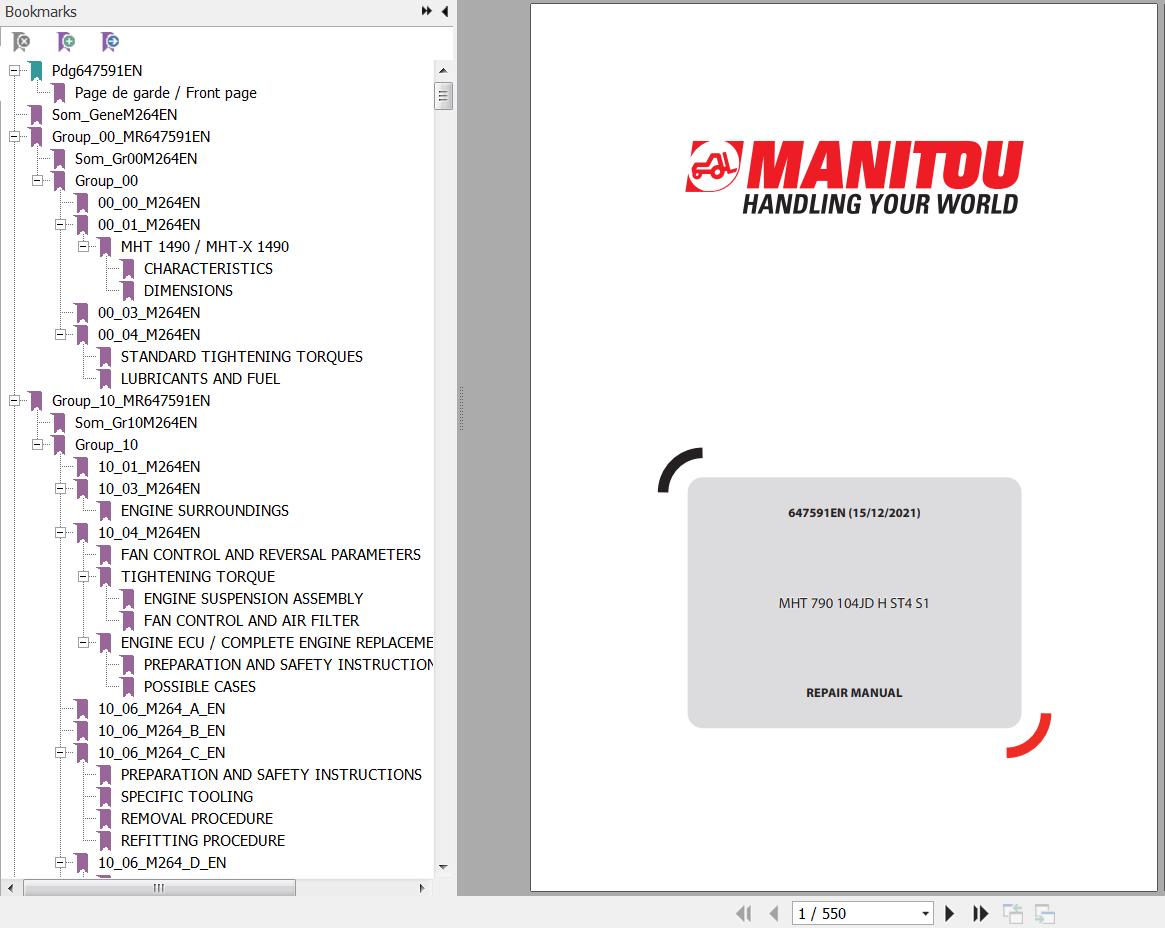Click the delete bookmark icon
Viewport: 1165px width, 928px height.
22,42
